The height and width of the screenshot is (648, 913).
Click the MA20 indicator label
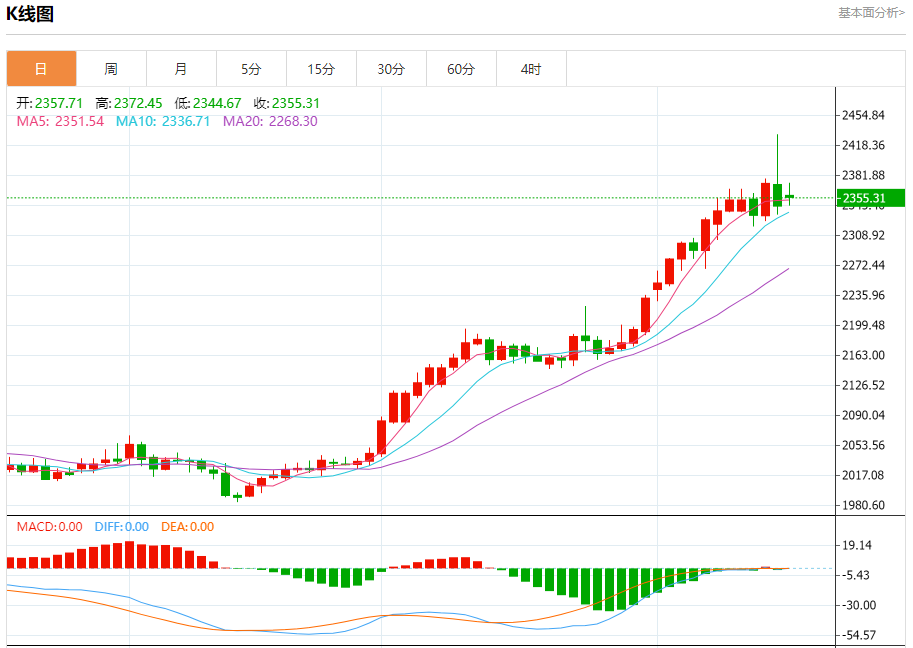click(x=270, y=121)
